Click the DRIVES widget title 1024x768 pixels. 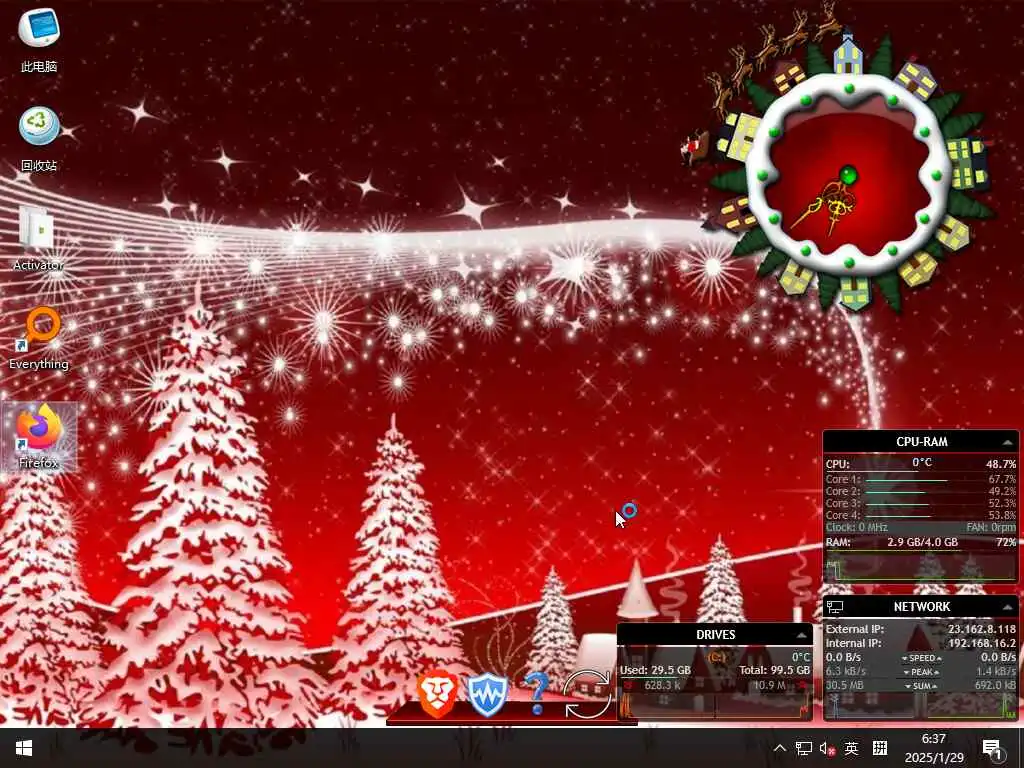tap(716, 635)
